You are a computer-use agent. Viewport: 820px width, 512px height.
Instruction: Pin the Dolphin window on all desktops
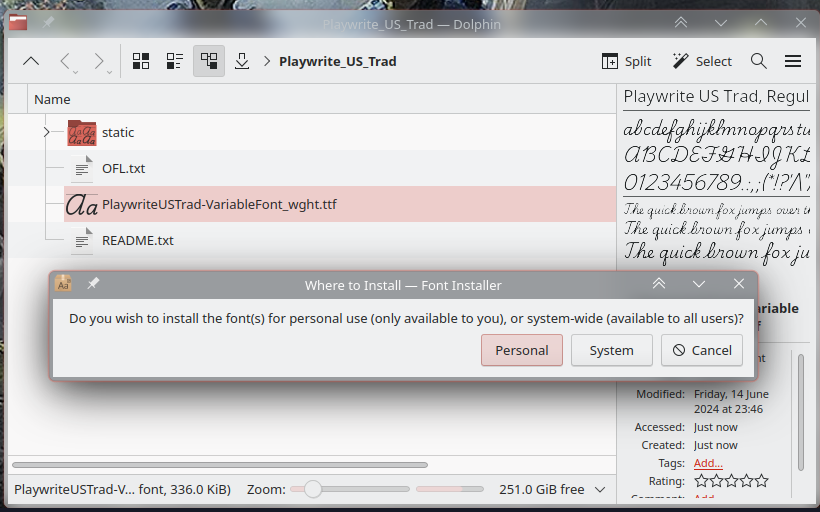pyautogui.click(x=48, y=22)
